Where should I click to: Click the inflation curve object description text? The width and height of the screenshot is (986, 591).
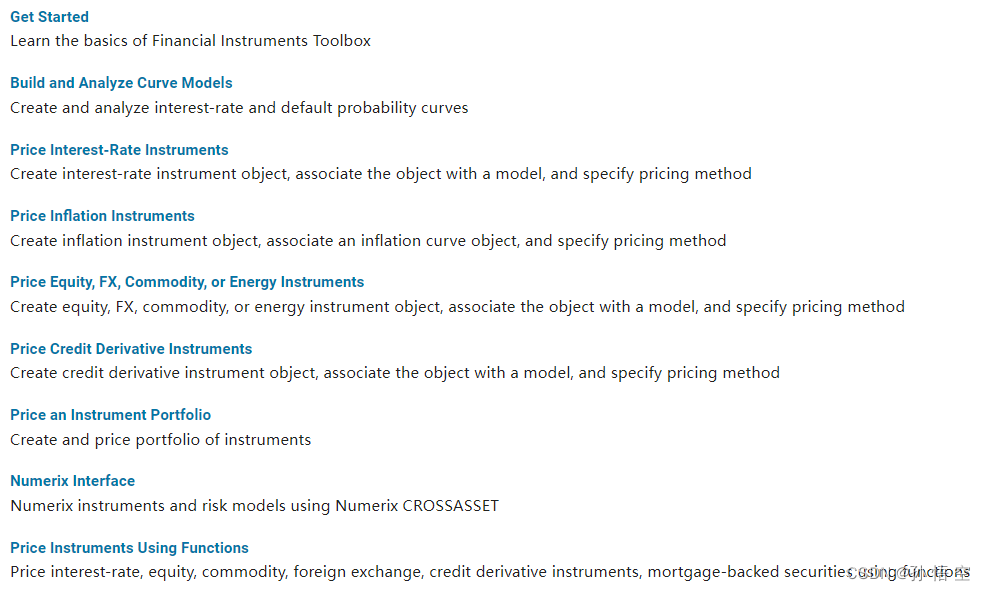point(368,241)
